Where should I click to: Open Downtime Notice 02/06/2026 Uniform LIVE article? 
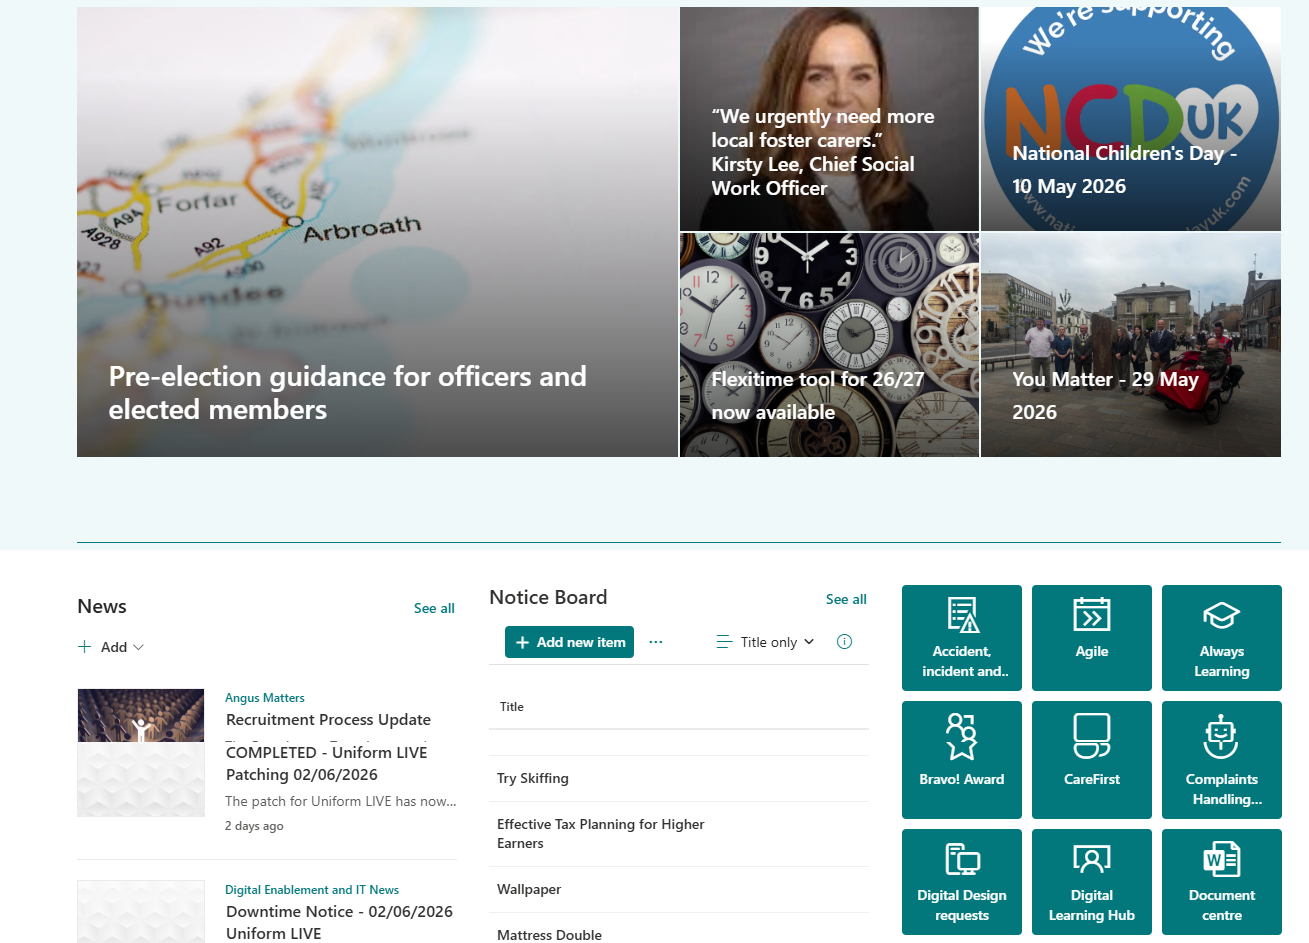(x=339, y=922)
